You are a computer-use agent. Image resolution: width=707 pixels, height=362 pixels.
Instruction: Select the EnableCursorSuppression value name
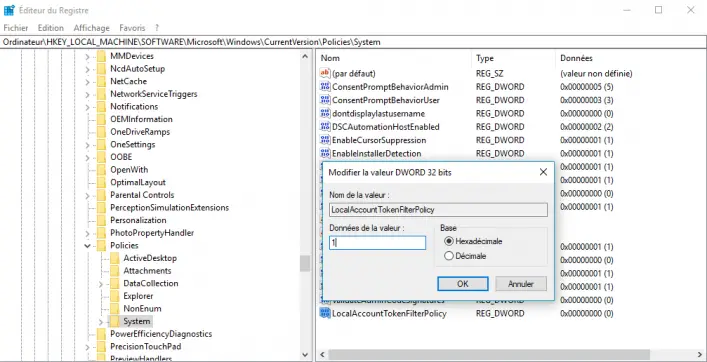click(379, 140)
